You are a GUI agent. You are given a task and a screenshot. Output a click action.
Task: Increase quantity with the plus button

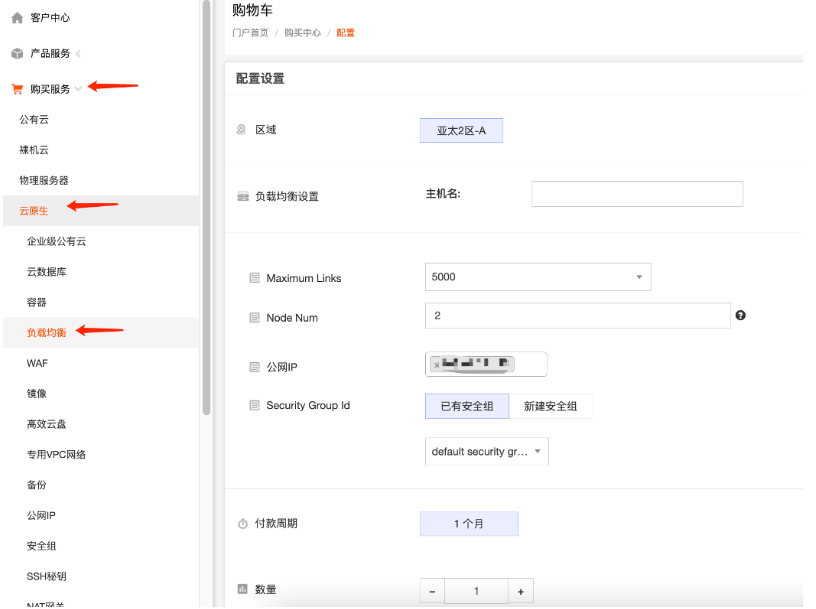(521, 591)
